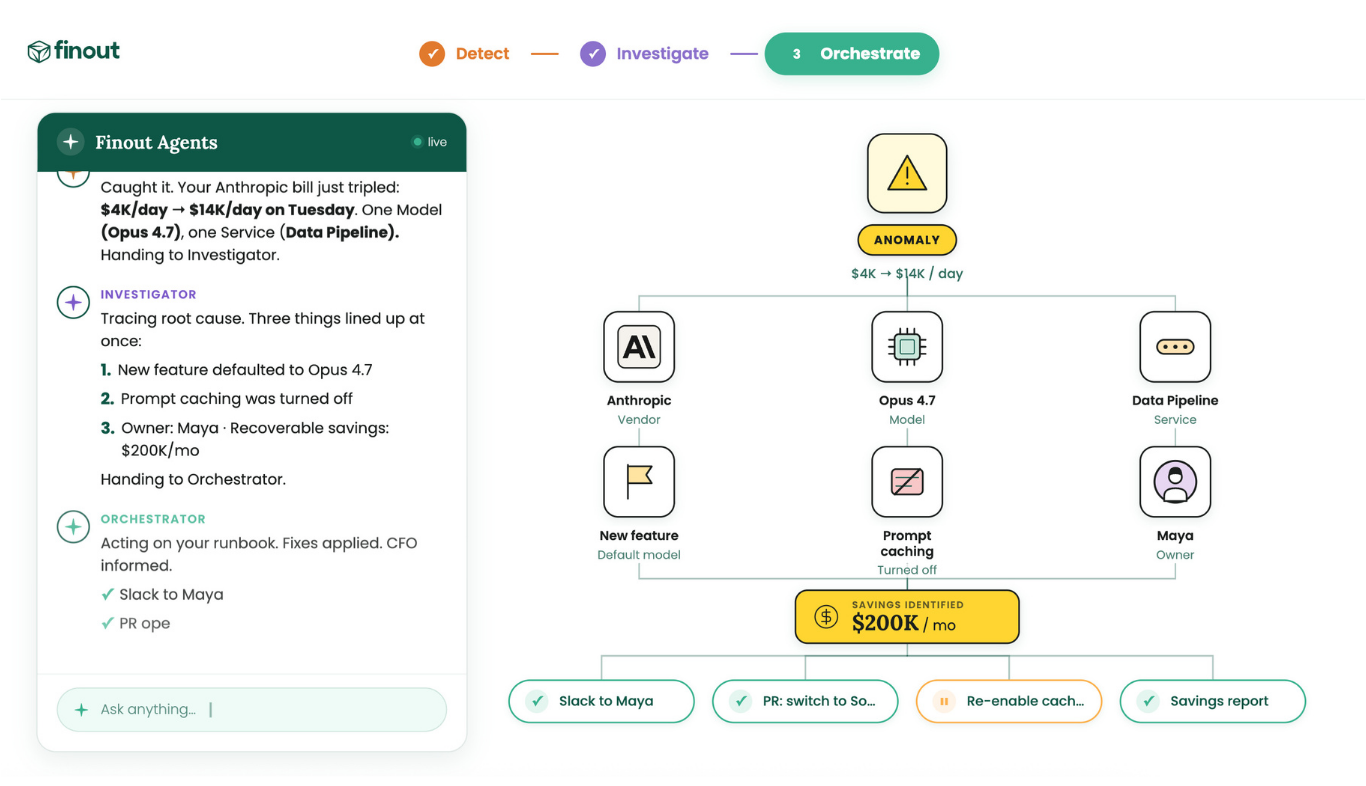Open the Prompt caching node icon
Screen dimensions: 1366x786
coord(907,482)
